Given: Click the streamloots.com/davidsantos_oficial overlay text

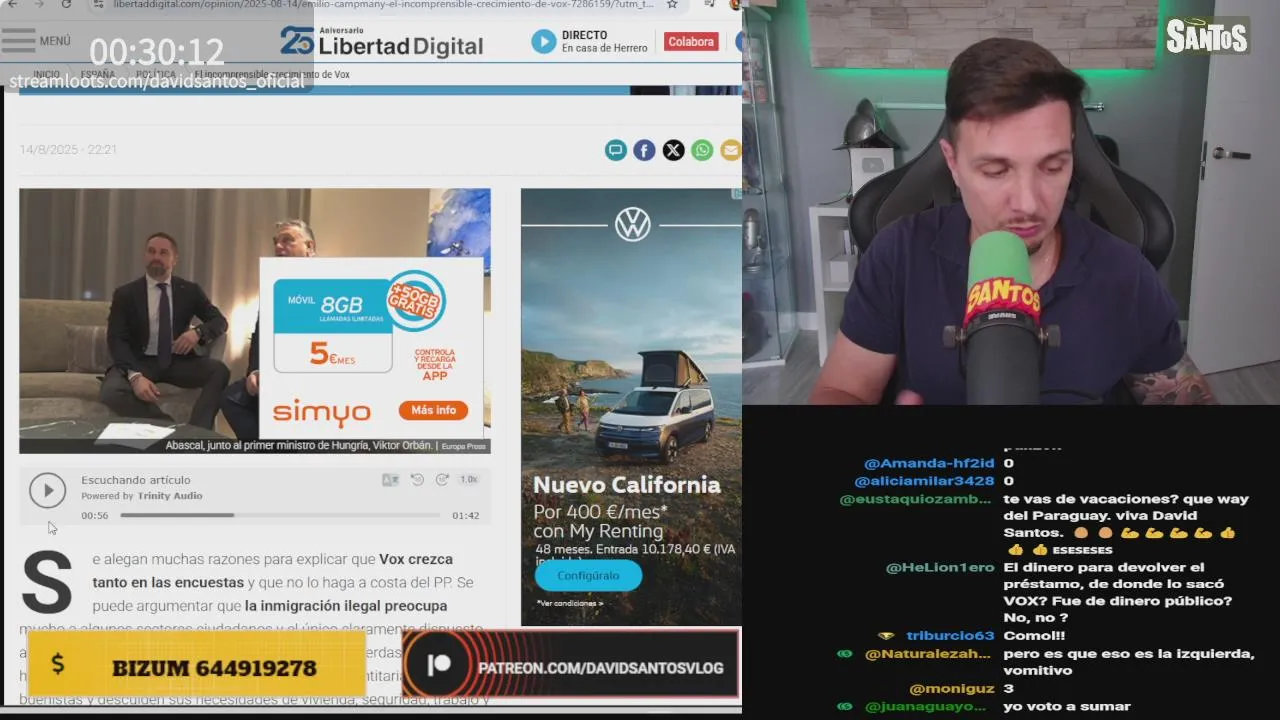Looking at the screenshot, I should point(157,81).
